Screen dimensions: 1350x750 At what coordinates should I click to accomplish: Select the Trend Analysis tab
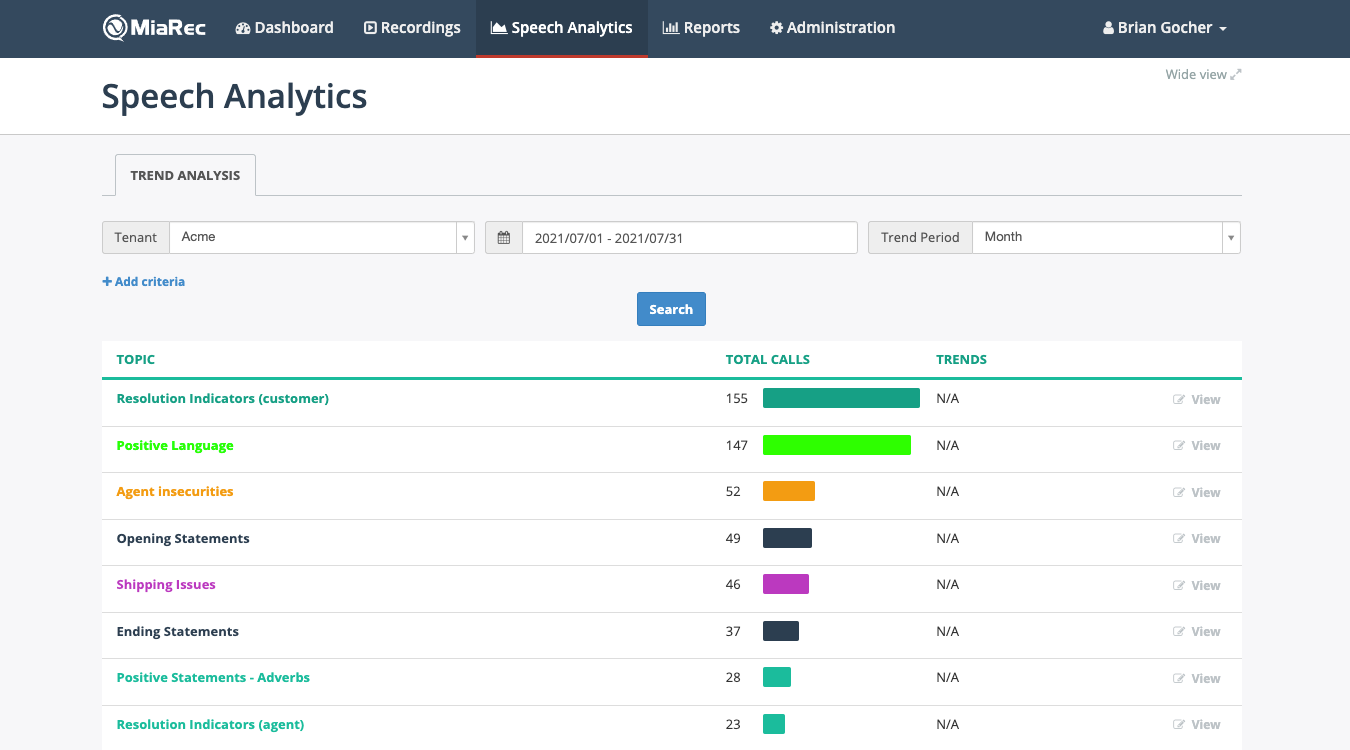(x=185, y=175)
